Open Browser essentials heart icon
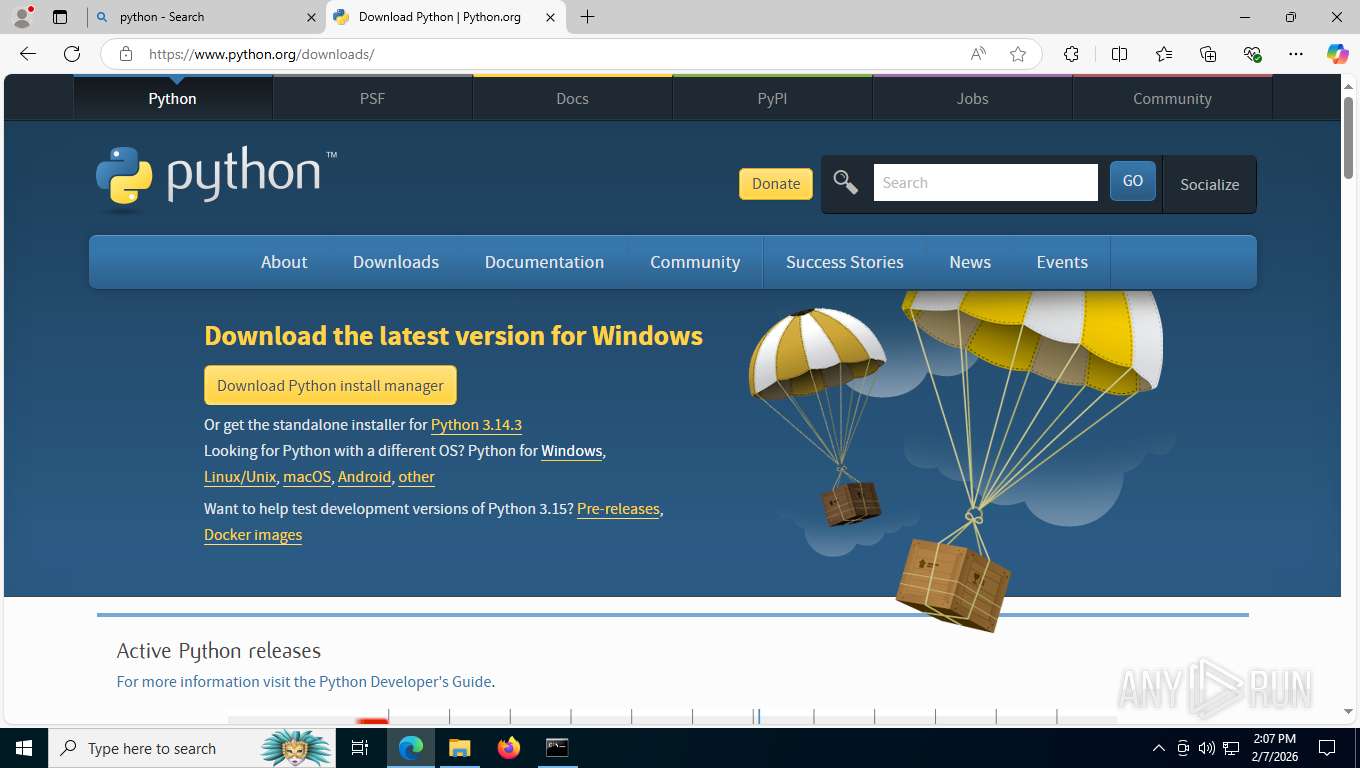 (x=1252, y=54)
